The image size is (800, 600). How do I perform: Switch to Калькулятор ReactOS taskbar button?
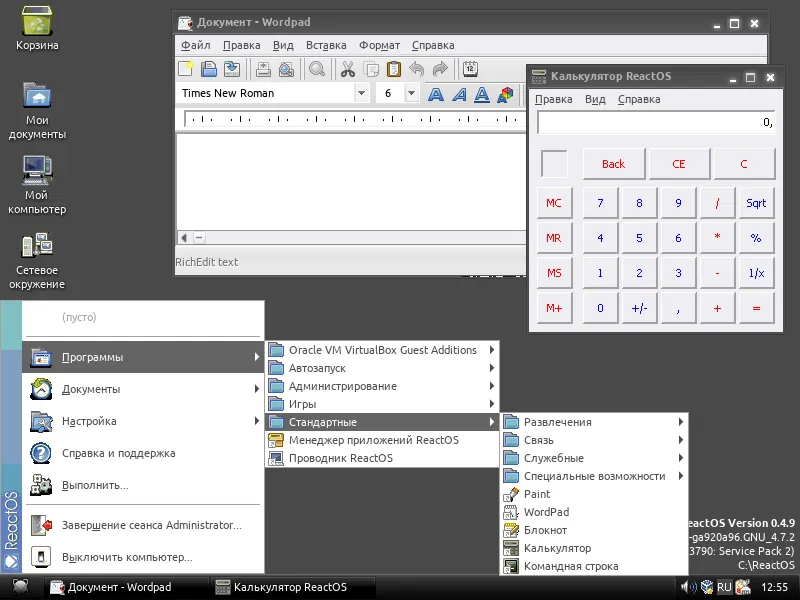[293, 587]
